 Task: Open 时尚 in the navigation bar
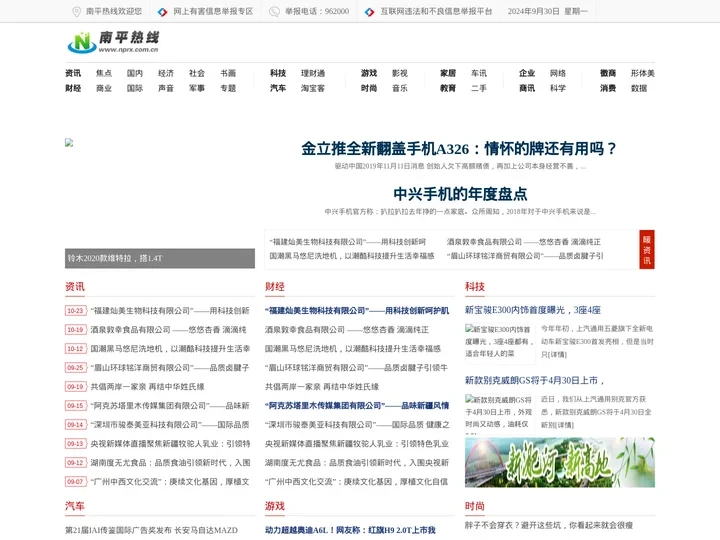369,88
